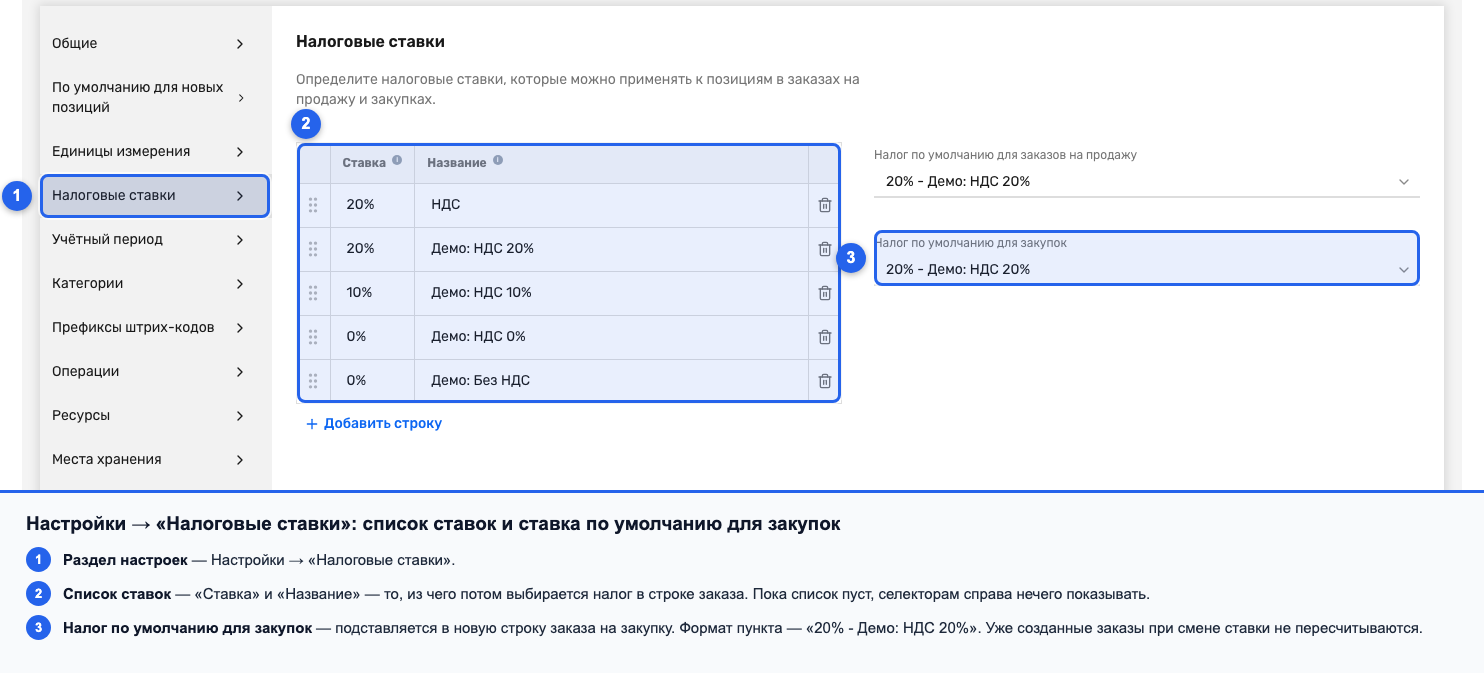Grab drag handle of Демо: НДС 20% row
The image size is (1484, 673).
click(x=313, y=249)
